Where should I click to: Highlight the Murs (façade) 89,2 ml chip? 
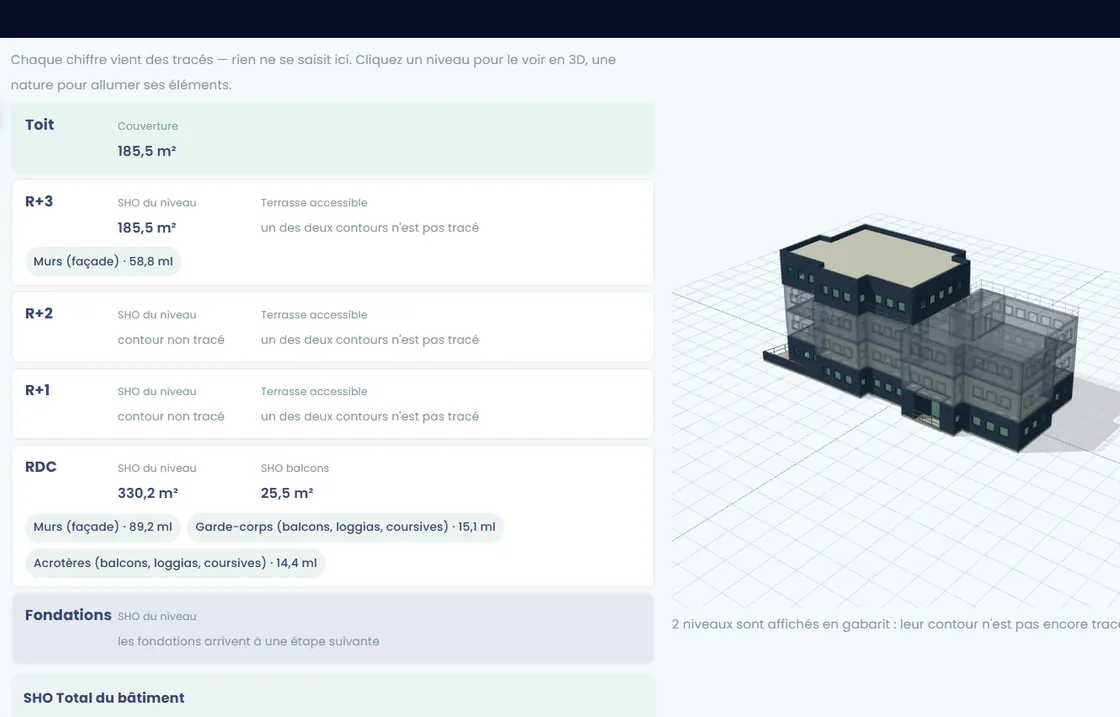(x=103, y=527)
